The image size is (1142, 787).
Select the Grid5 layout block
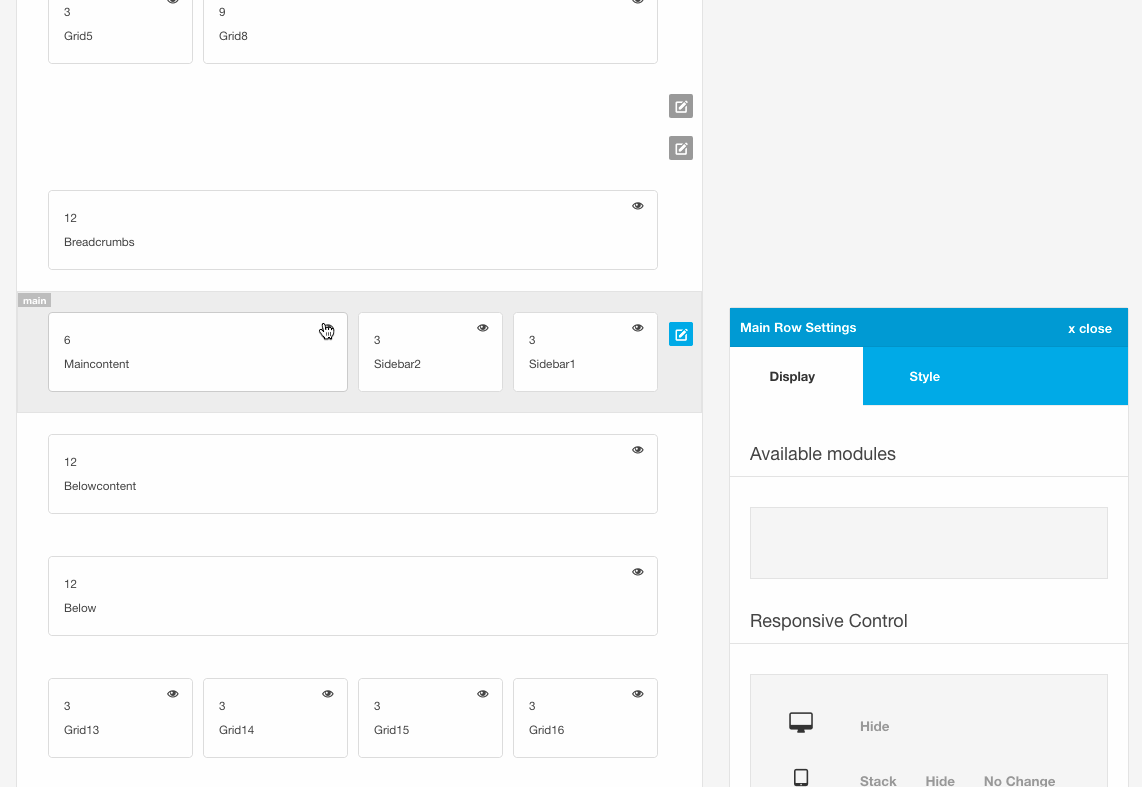click(120, 29)
